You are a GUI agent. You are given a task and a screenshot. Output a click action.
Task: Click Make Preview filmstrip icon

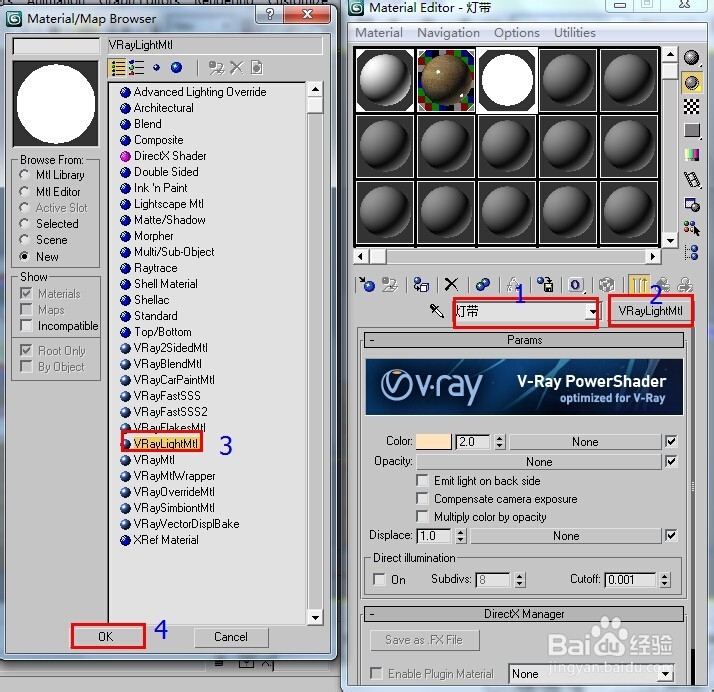(691, 179)
